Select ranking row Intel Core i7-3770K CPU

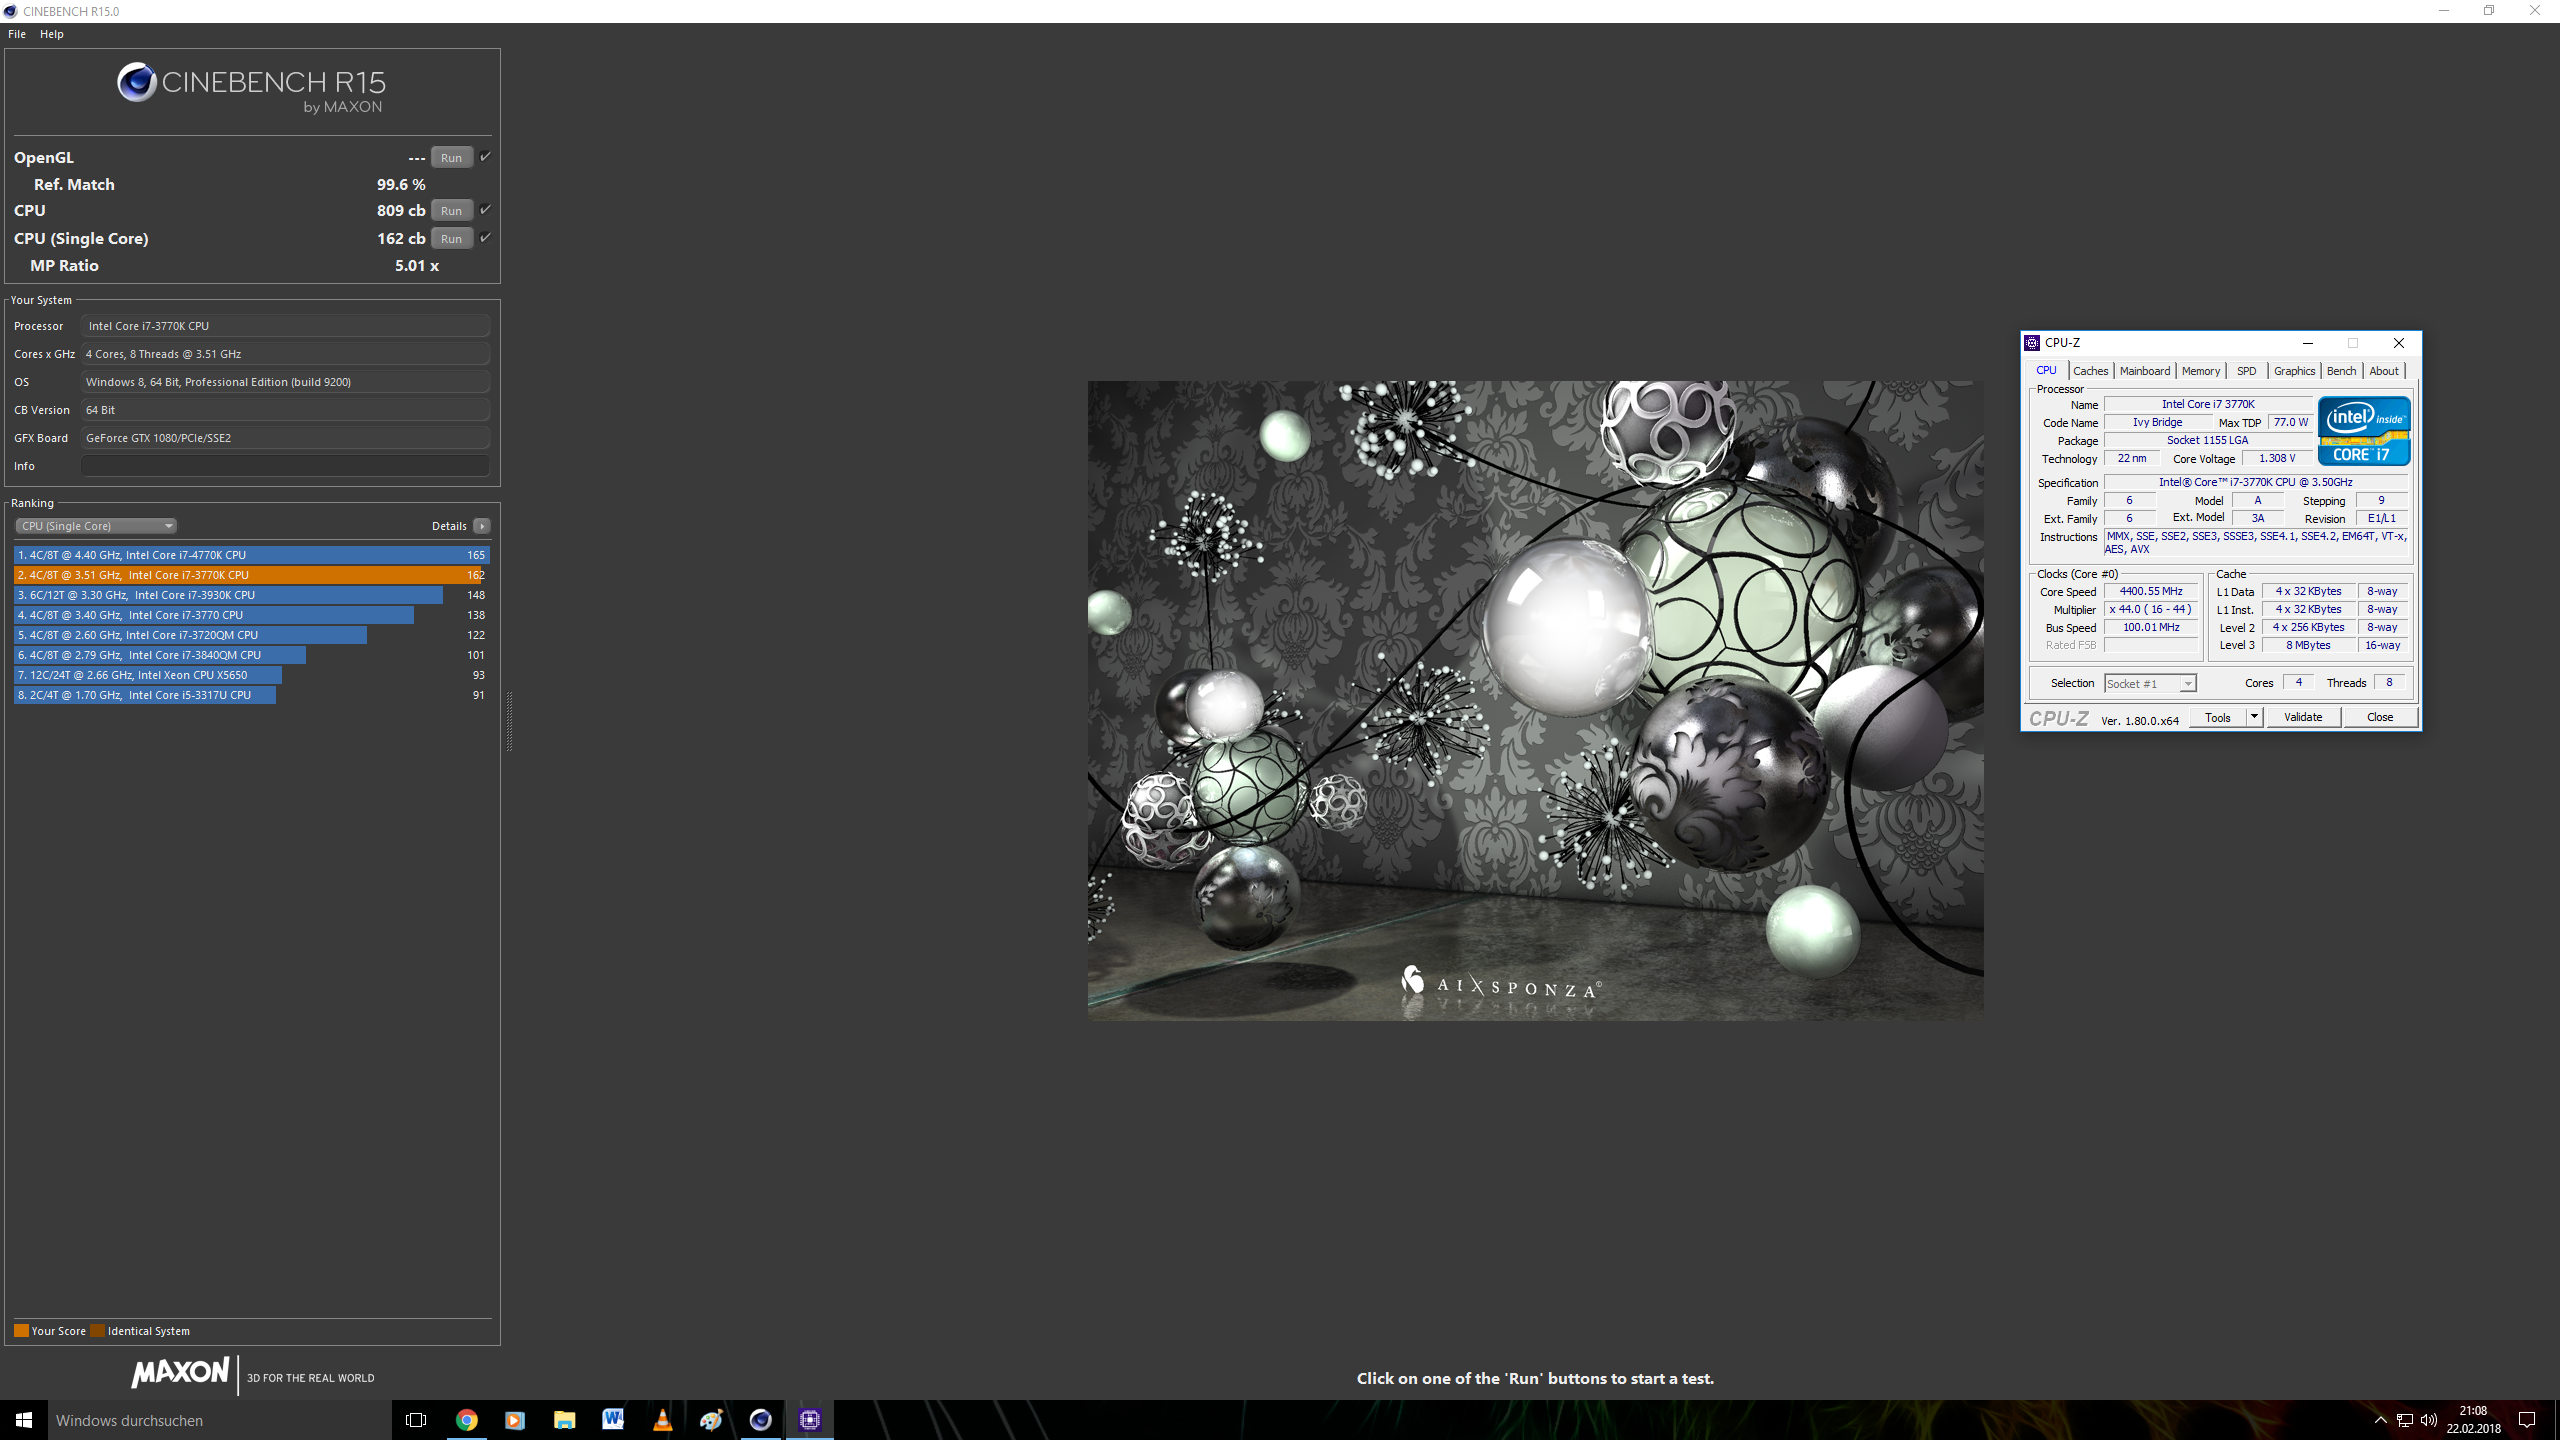pyautogui.click(x=251, y=575)
